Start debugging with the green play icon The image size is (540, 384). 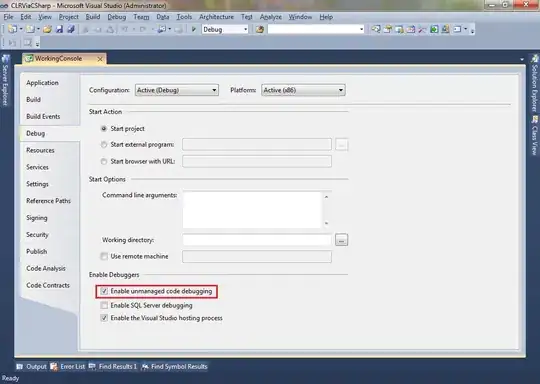point(194,29)
